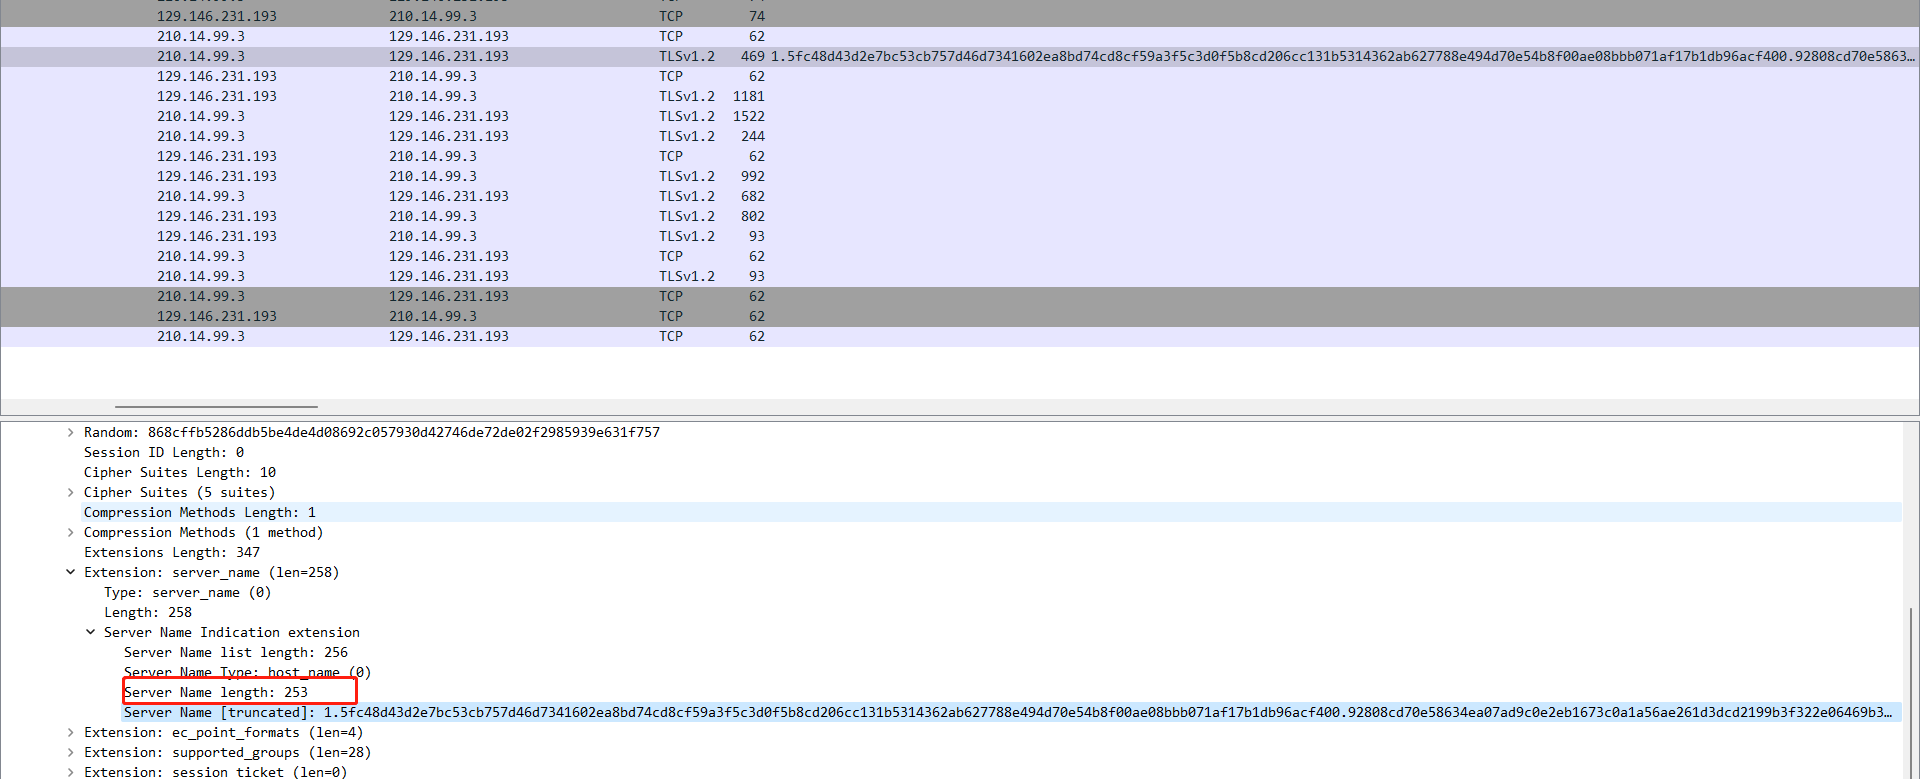The image size is (1920, 779).
Task: Select the TLSv1.2 packet with length 244
Action: [x=686, y=136]
